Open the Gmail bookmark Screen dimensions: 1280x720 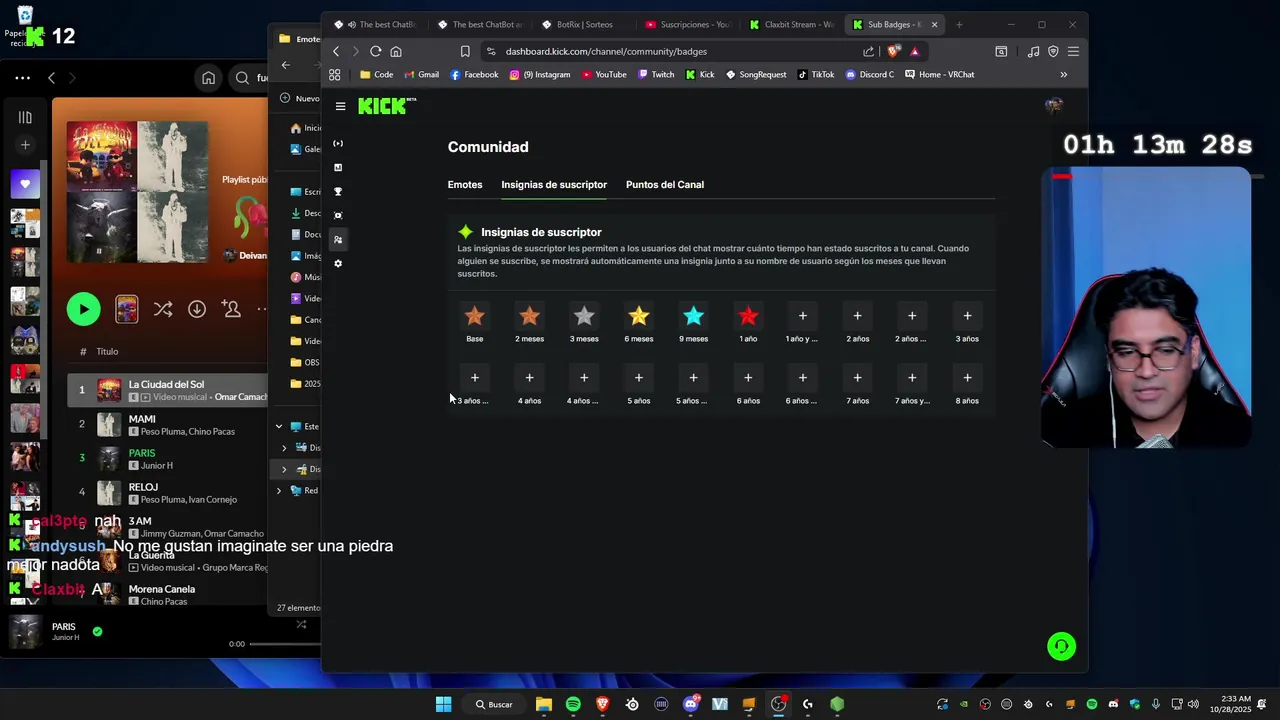(x=421, y=74)
